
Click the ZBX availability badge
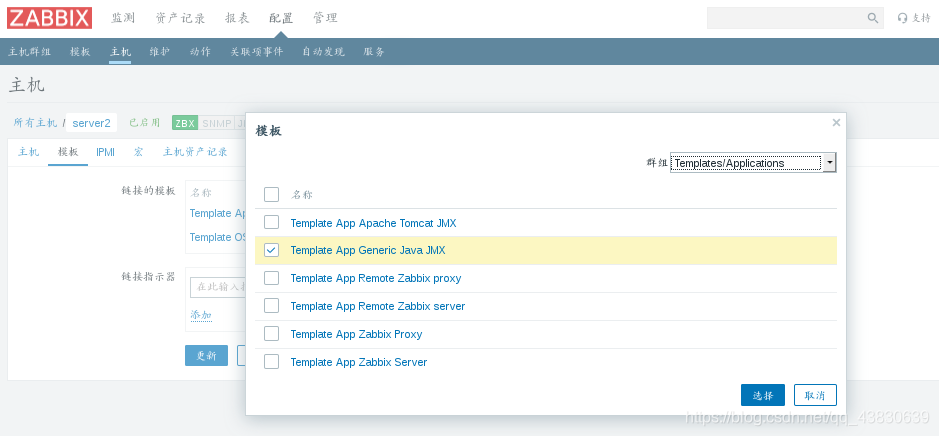184,123
